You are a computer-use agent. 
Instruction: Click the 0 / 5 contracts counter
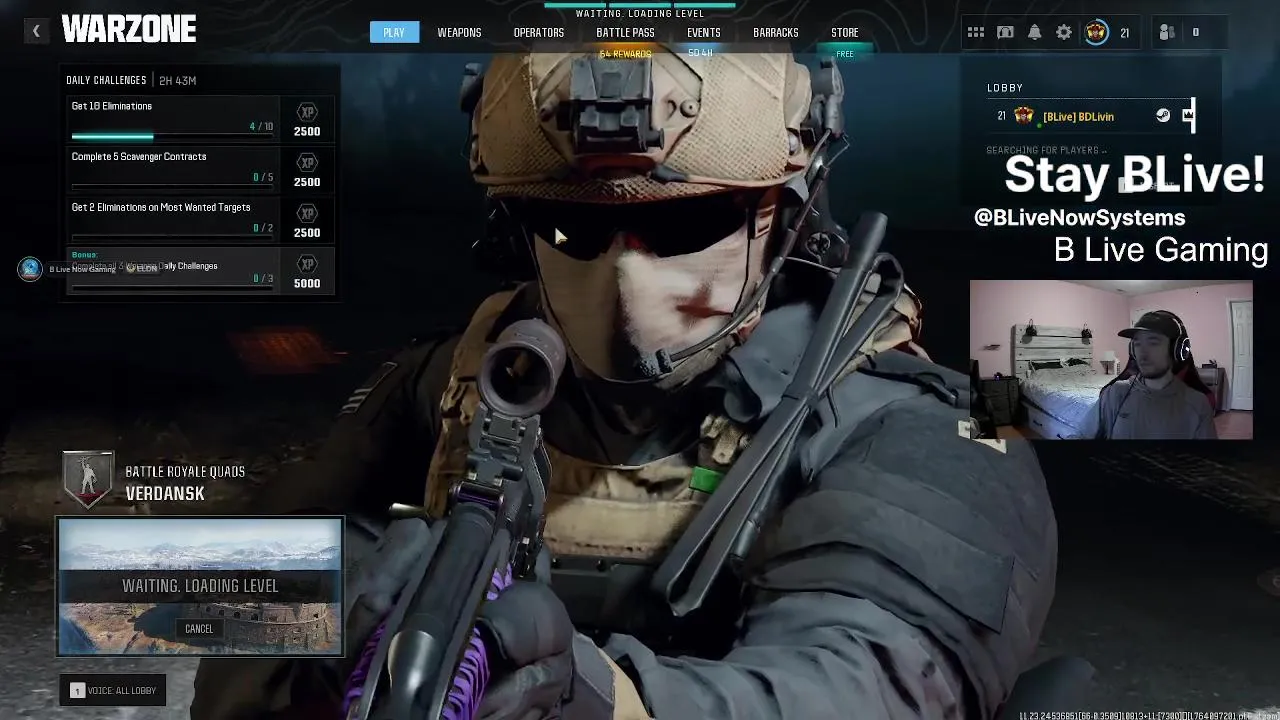click(263, 177)
